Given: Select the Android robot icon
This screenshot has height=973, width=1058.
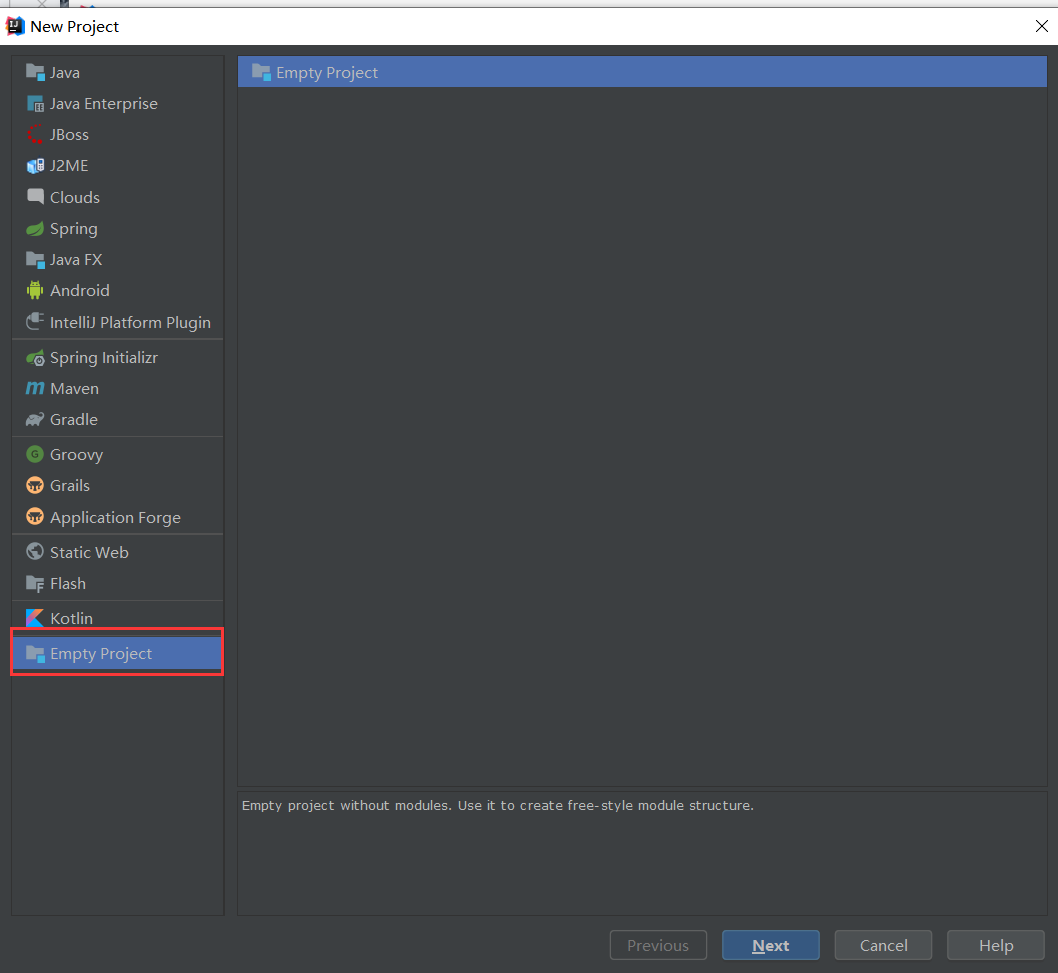Looking at the screenshot, I should pos(35,290).
